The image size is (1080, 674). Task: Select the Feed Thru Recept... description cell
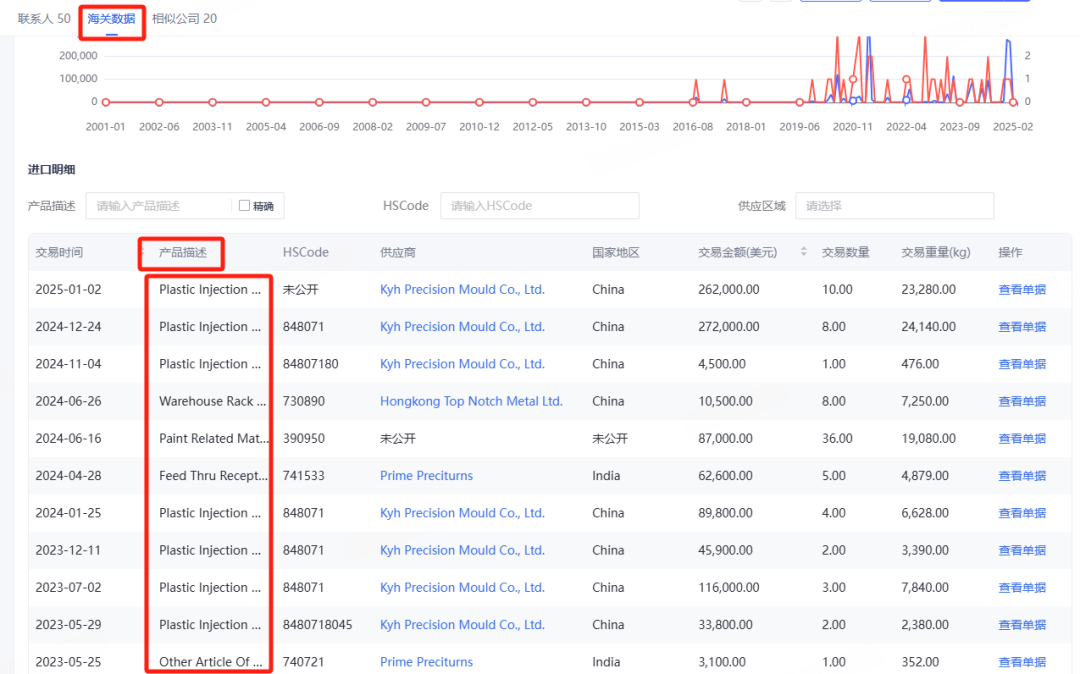tap(213, 475)
